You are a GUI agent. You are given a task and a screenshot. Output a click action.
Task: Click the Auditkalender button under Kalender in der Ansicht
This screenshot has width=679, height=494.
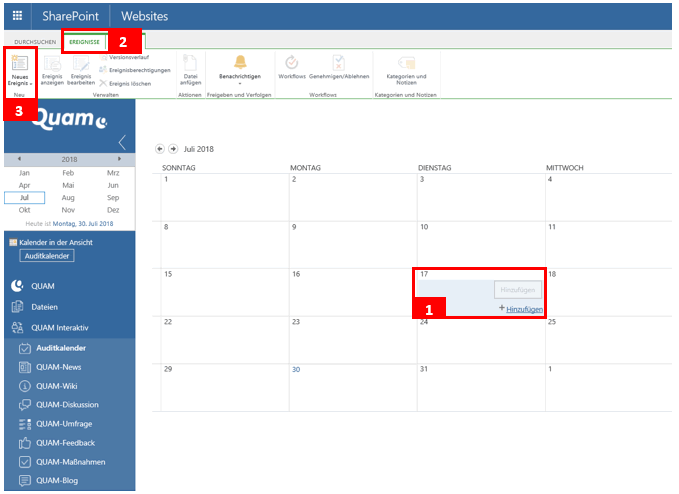pyautogui.click(x=47, y=256)
